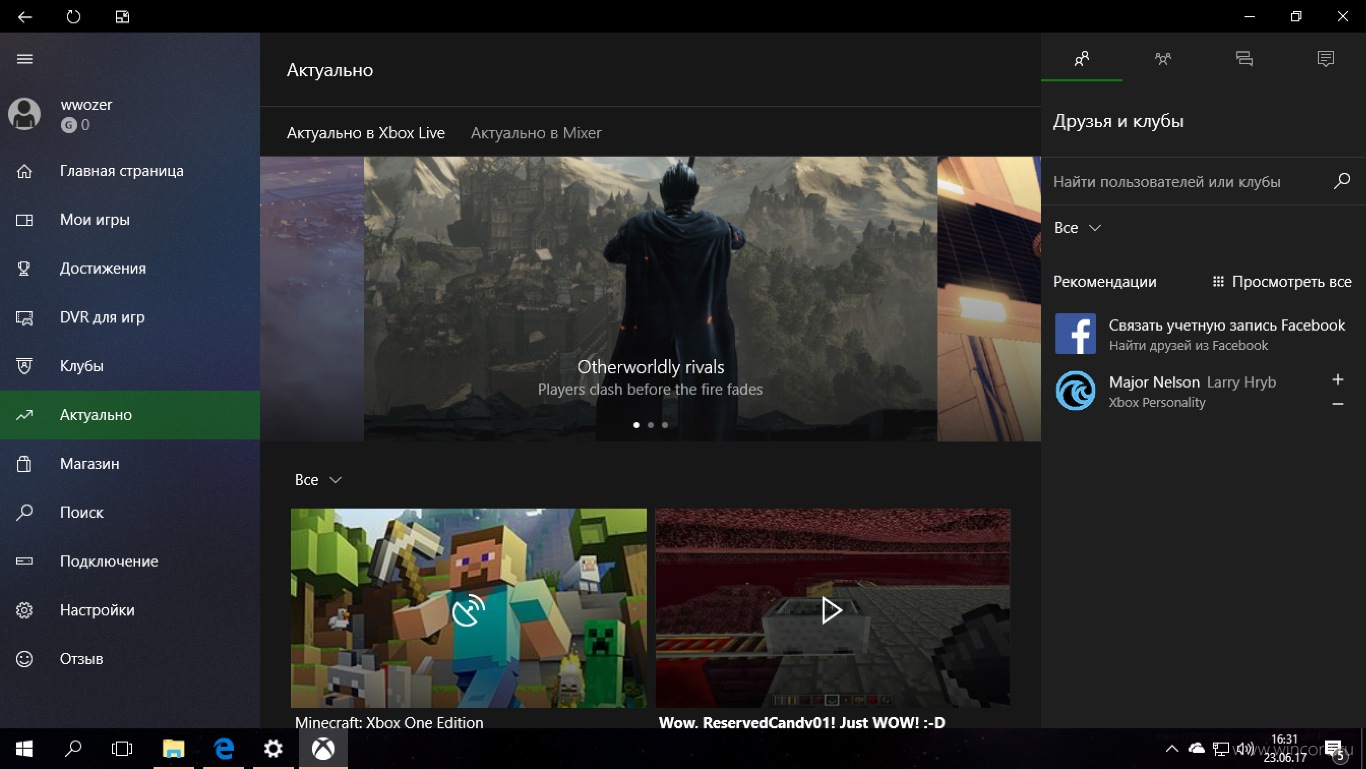Open the Minecraft Xbox One Edition broadcast
This screenshot has width=1366, height=769.
click(469, 609)
